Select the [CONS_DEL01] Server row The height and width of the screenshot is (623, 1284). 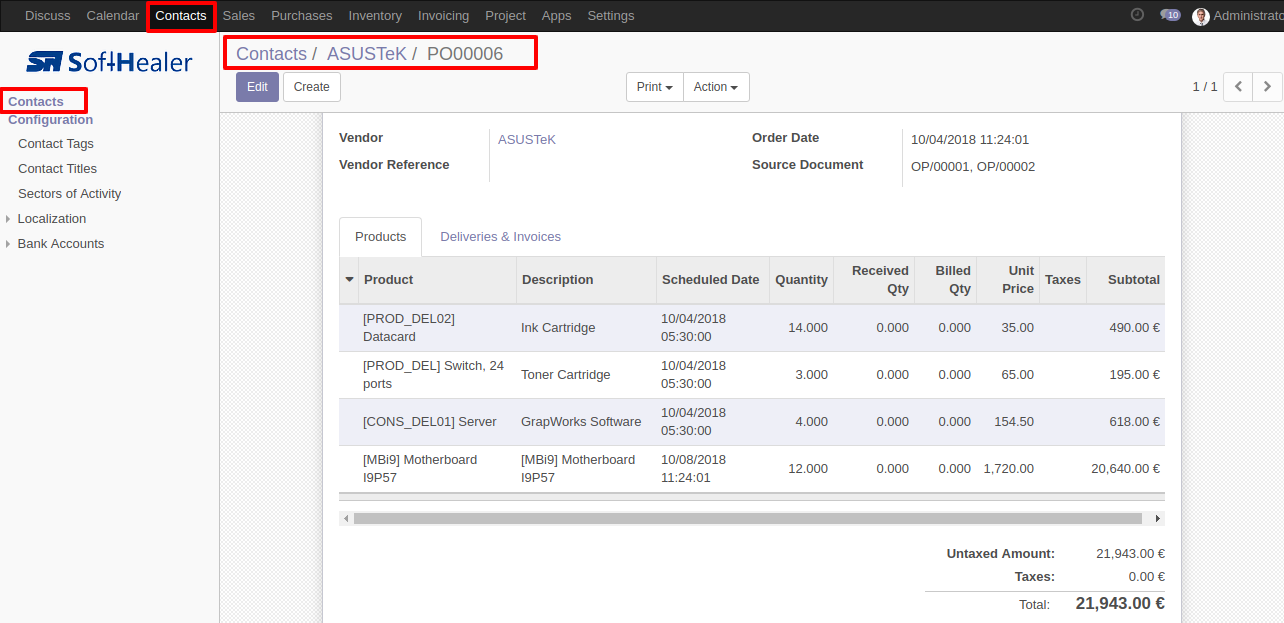pyautogui.click(x=752, y=422)
